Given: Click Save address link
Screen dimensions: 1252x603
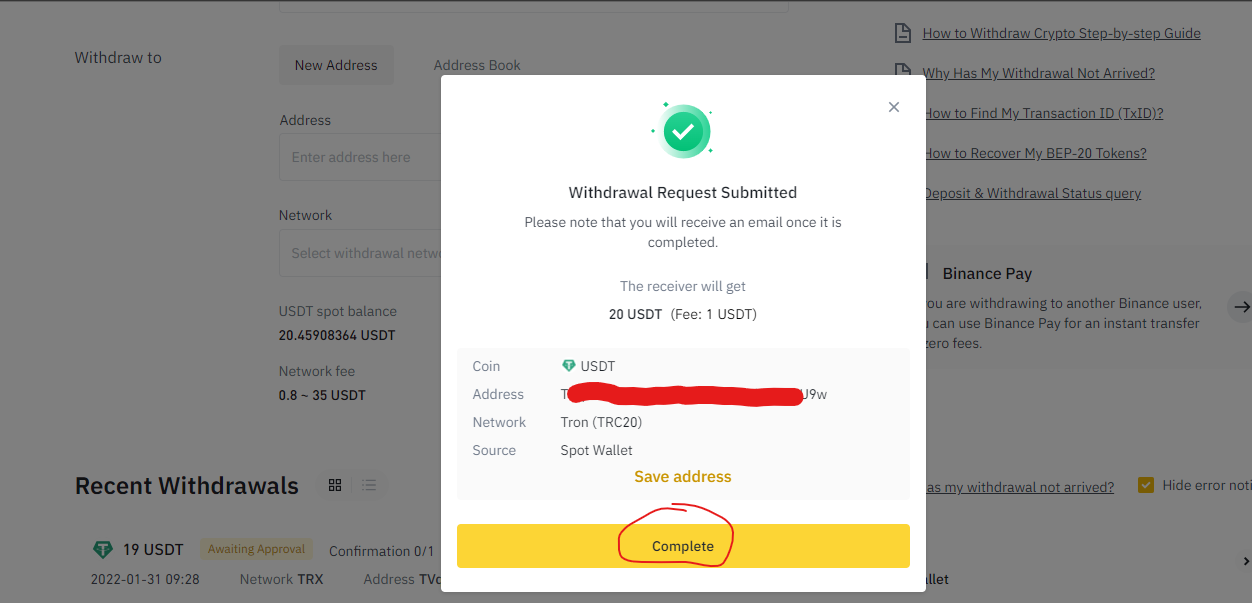Looking at the screenshot, I should coord(683,477).
